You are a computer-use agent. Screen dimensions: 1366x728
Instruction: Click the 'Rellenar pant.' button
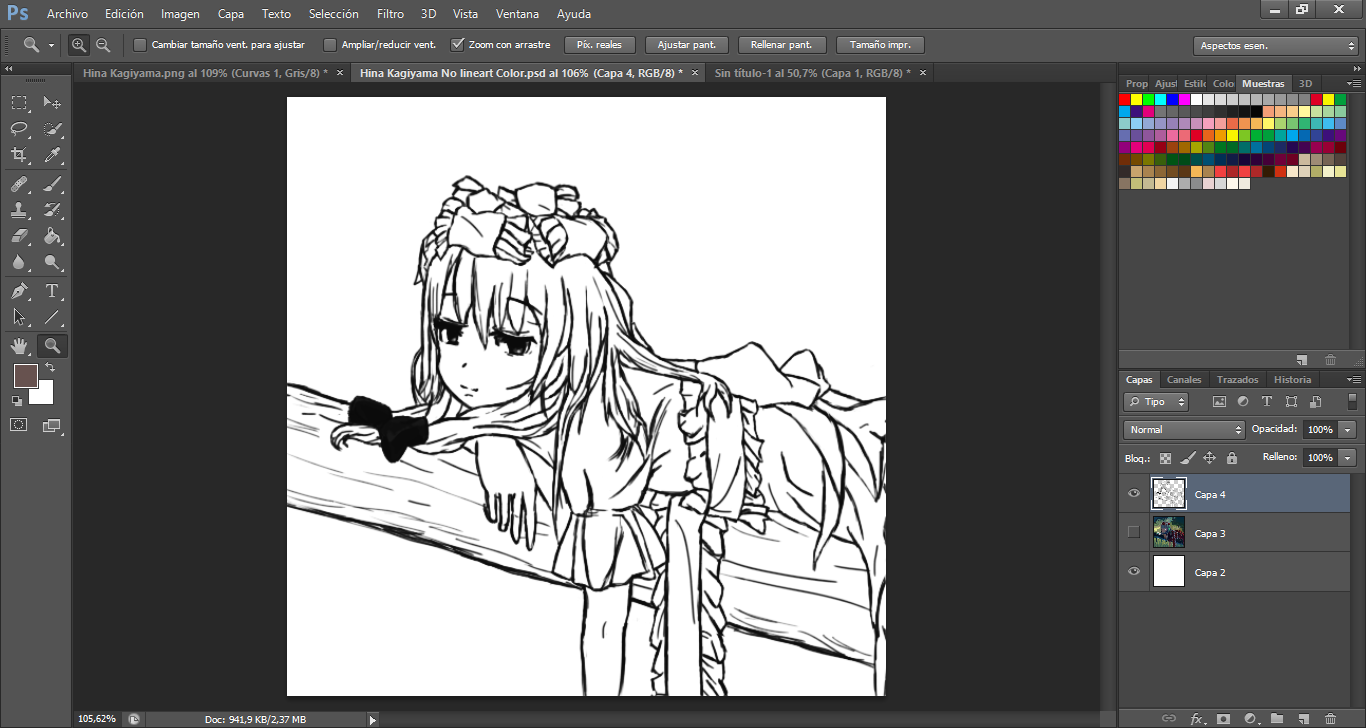(x=781, y=45)
